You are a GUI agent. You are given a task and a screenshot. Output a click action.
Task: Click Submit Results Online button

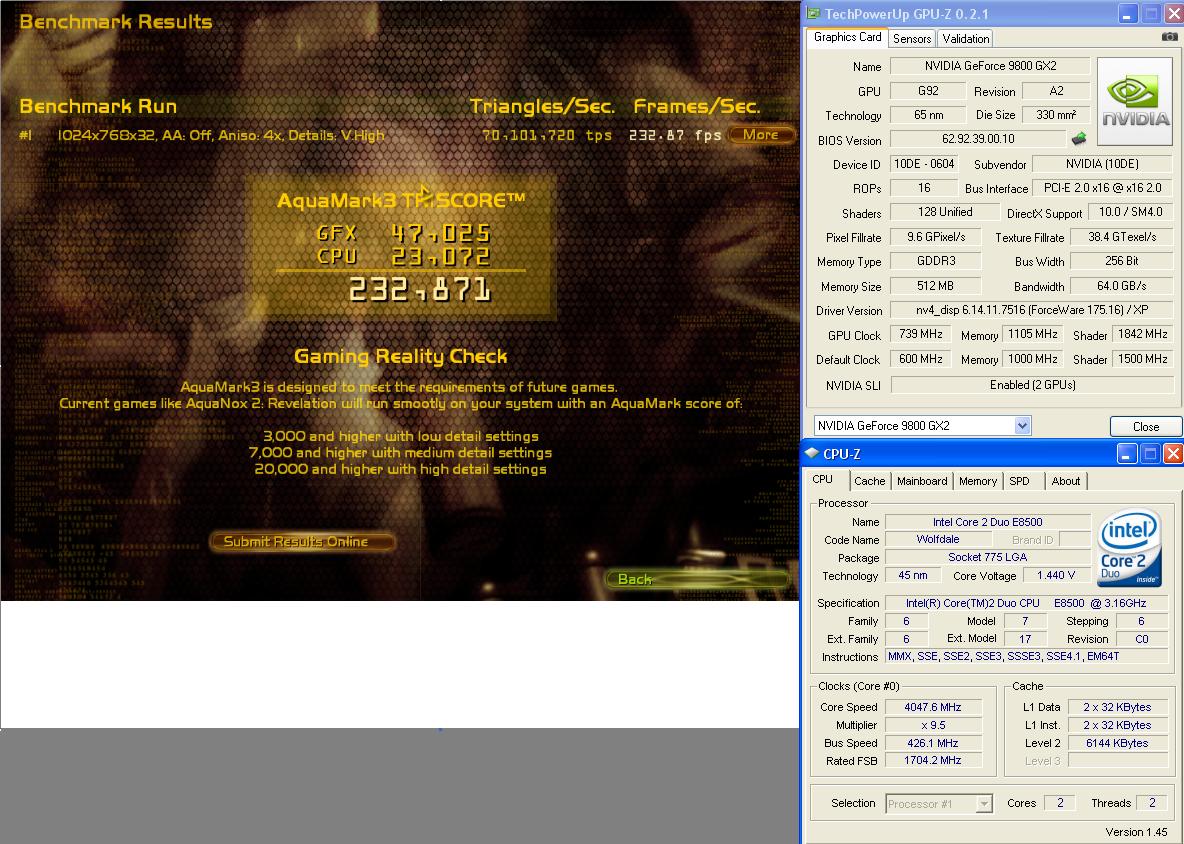(x=302, y=542)
